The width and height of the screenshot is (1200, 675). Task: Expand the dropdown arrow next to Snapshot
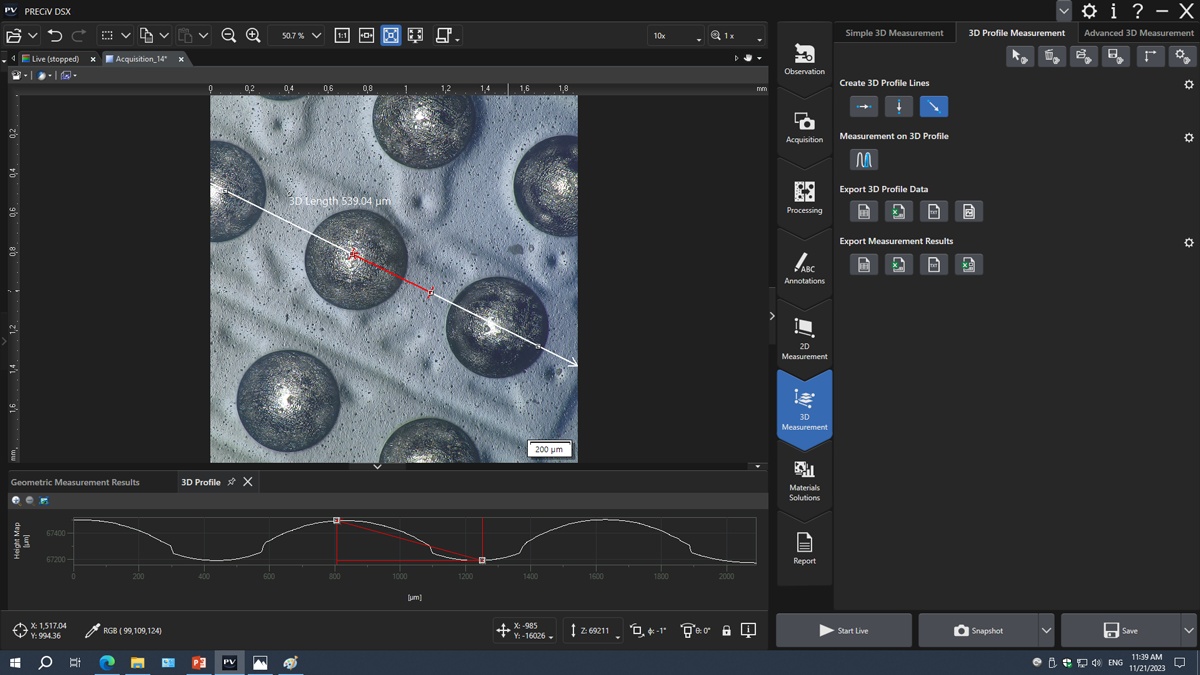[x=1046, y=630]
